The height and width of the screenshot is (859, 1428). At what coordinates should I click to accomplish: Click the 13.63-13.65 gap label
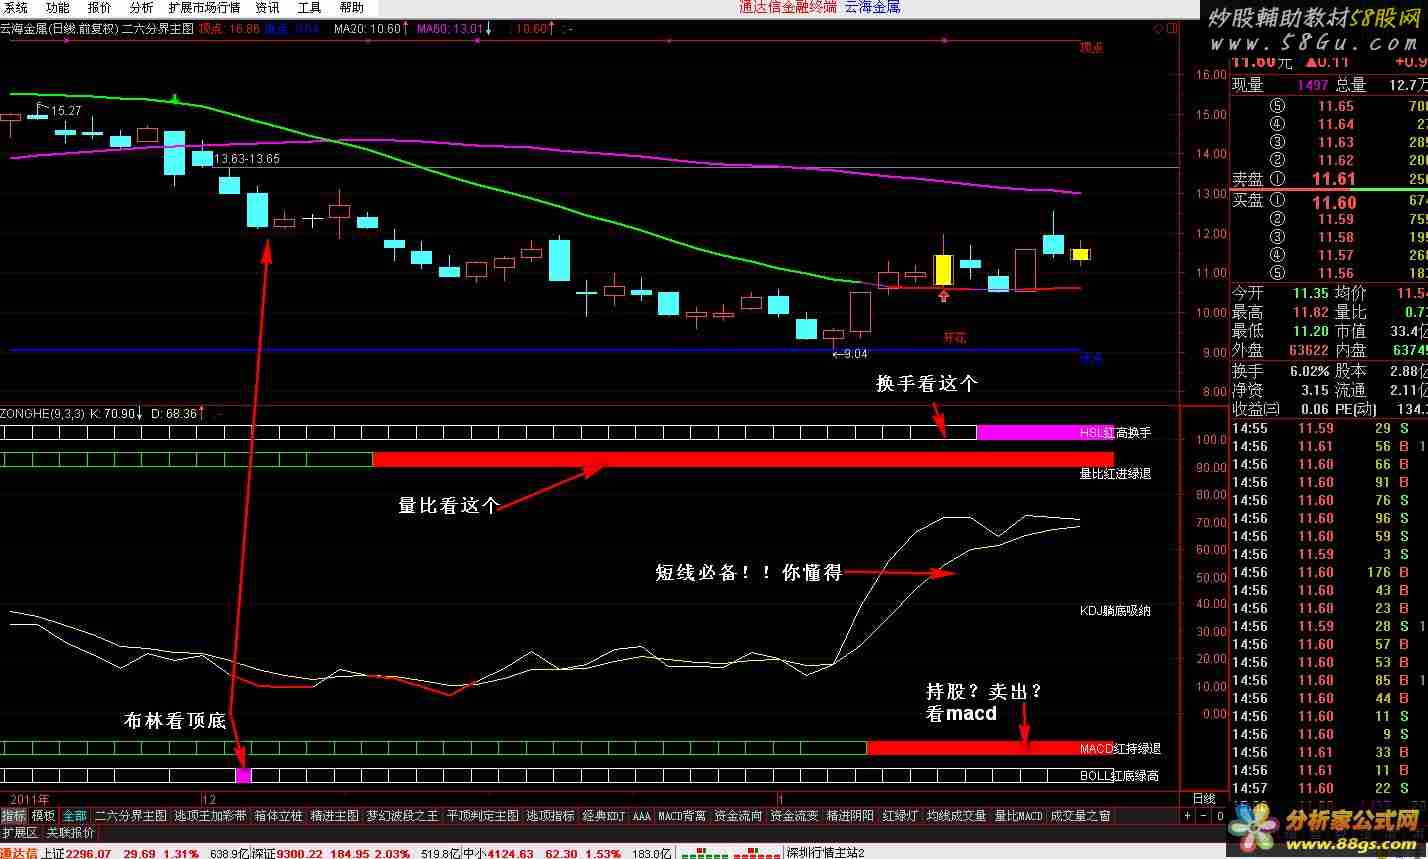tap(246, 159)
